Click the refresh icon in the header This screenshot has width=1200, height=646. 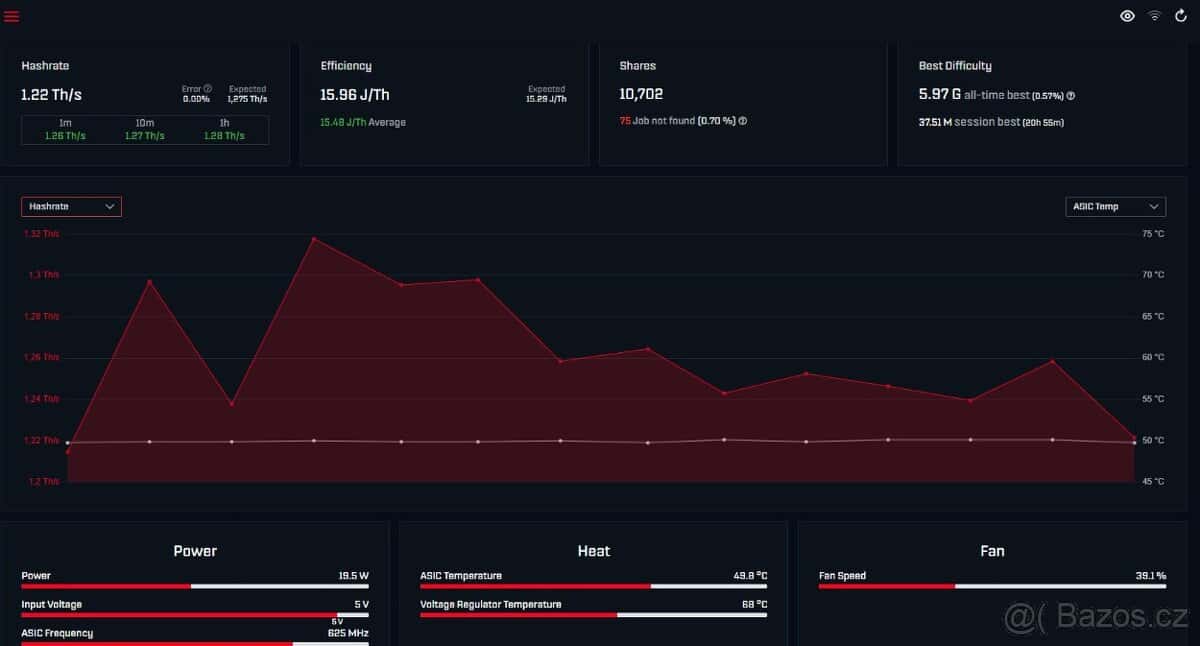(x=1181, y=16)
